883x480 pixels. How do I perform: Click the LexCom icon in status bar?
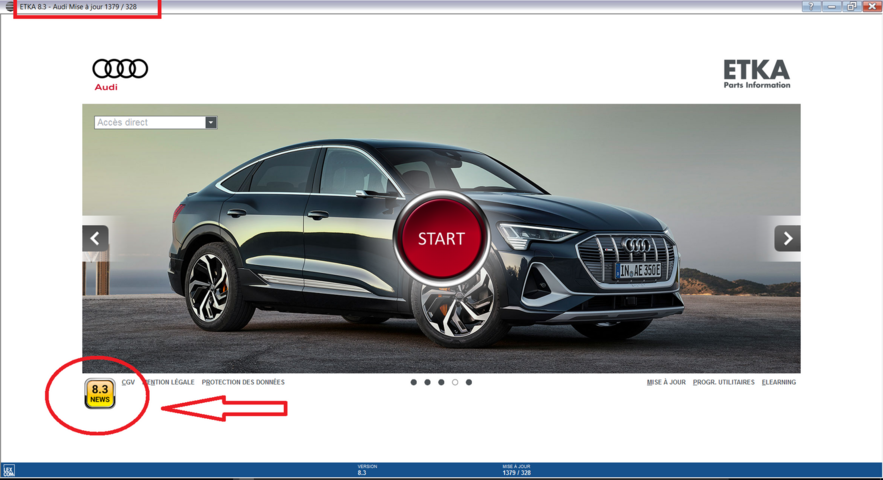coord(8,471)
